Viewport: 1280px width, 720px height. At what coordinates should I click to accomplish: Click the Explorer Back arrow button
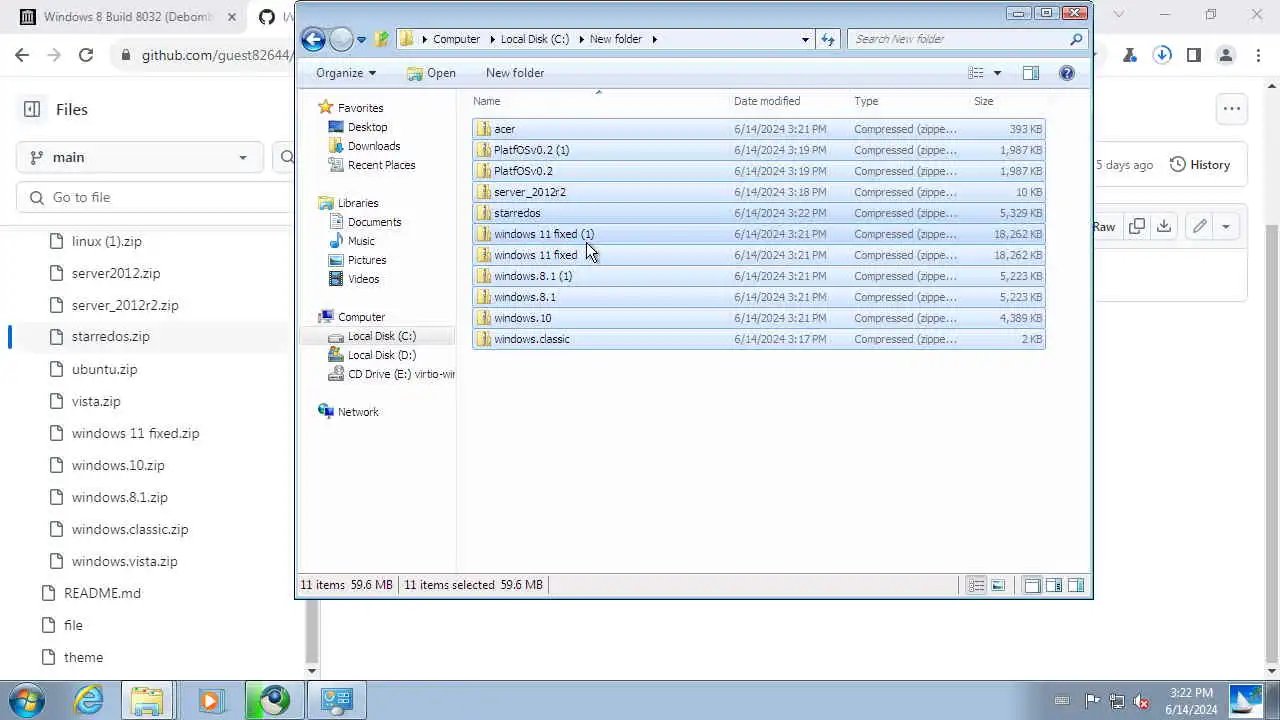313,39
